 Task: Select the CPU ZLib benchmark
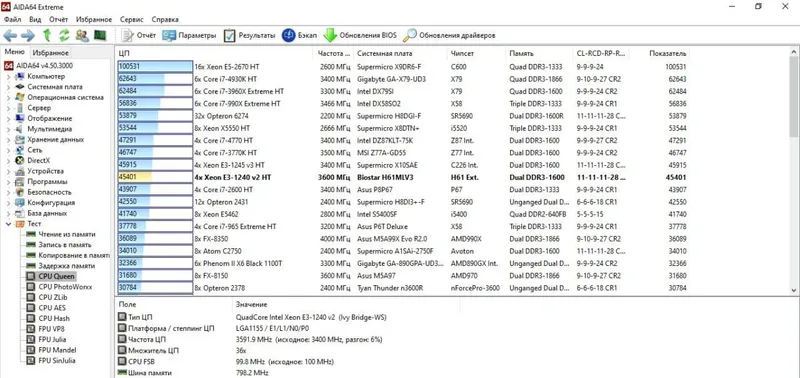47,297
